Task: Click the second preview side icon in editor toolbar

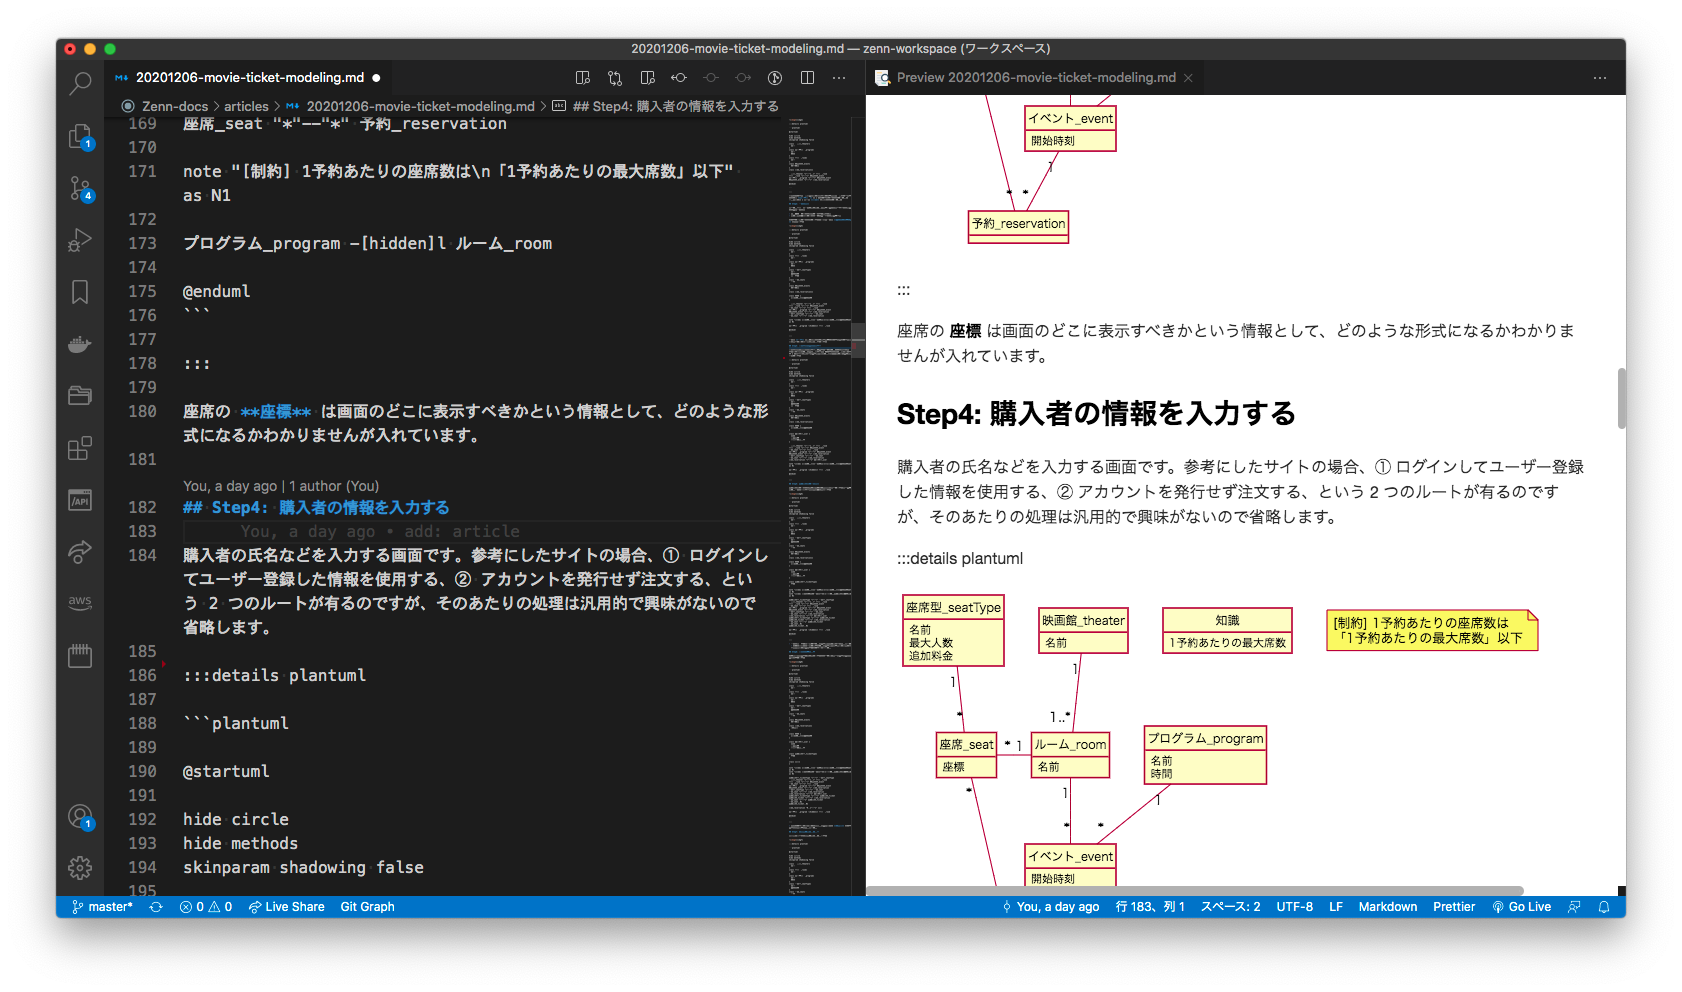Action: (x=647, y=77)
